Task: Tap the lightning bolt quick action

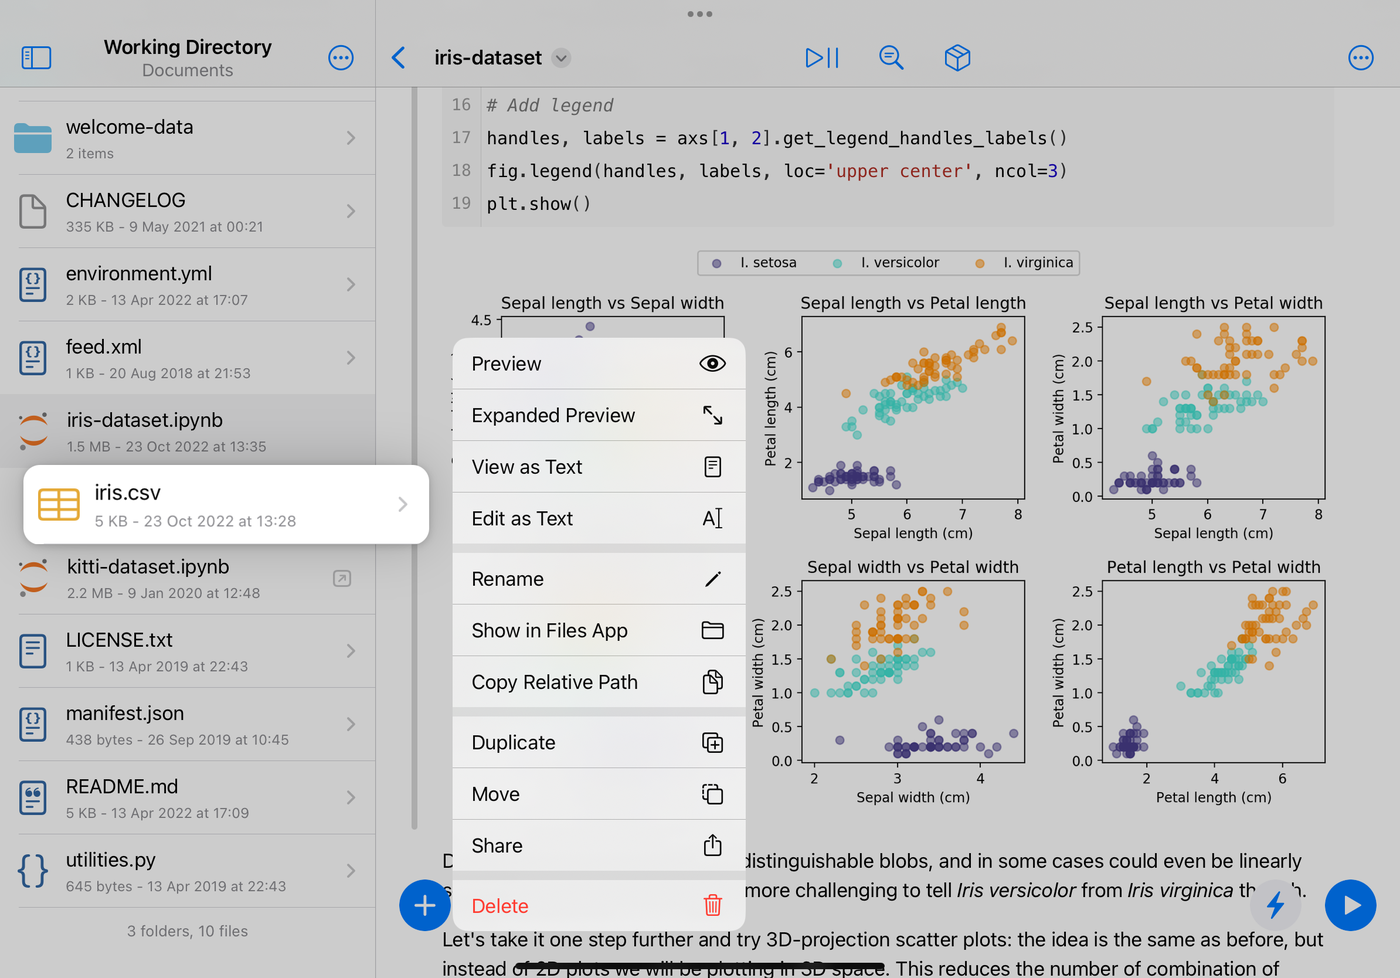Action: pyautogui.click(x=1275, y=905)
